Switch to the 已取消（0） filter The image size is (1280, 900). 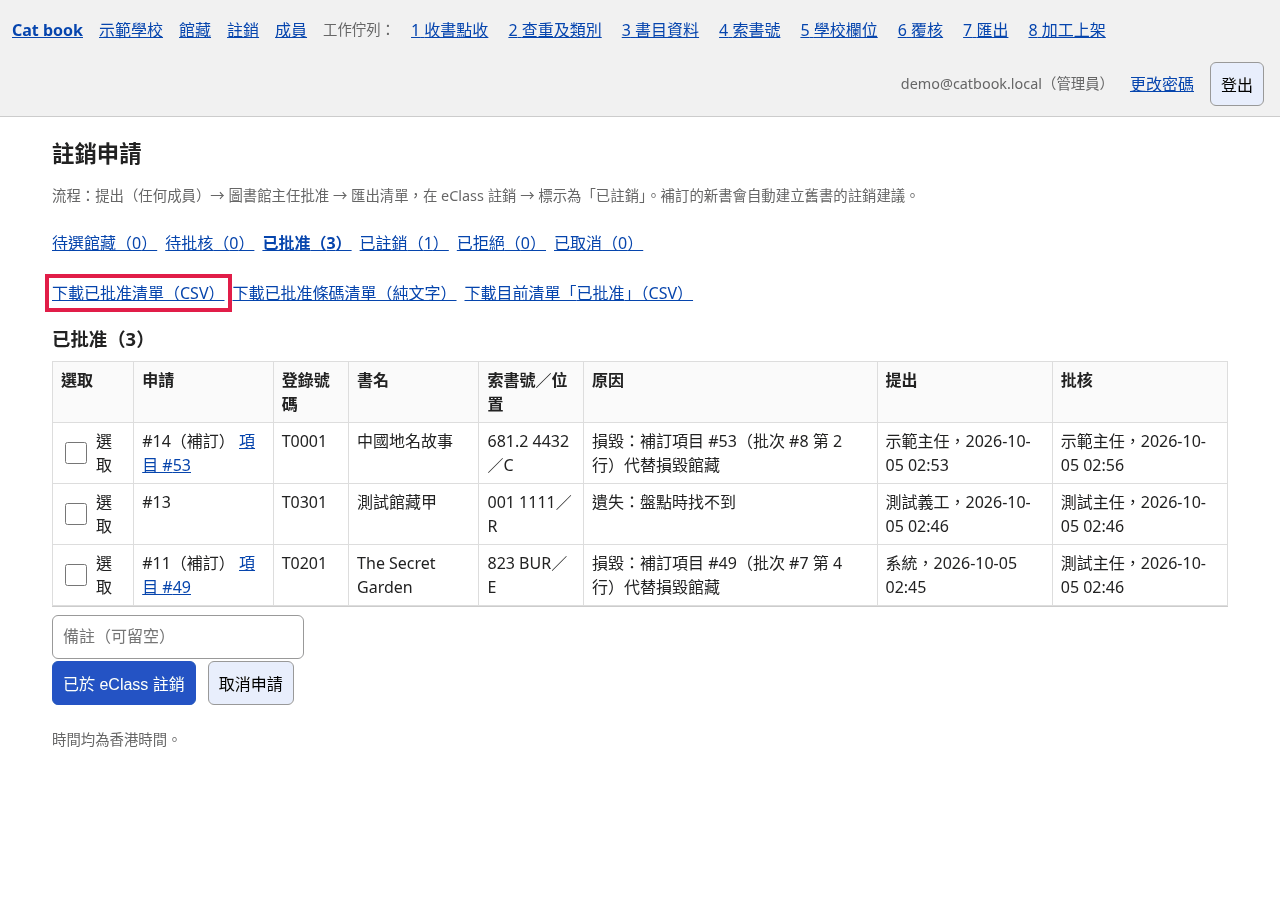point(598,243)
